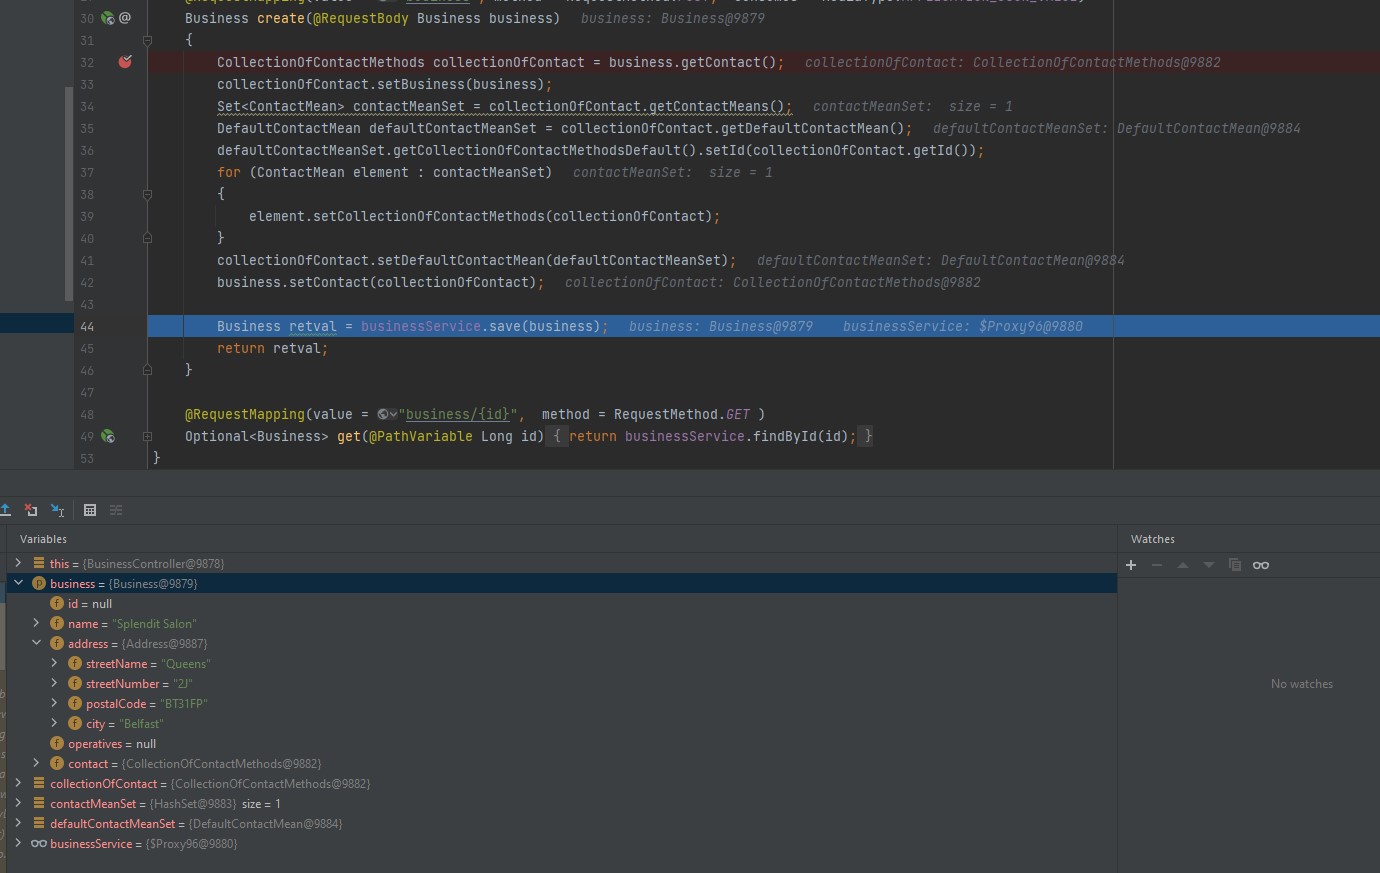The width and height of the screenshot is (1380, 873).
Task: Open the "business/{id}" URL mapping link
Action: (460, 414)
